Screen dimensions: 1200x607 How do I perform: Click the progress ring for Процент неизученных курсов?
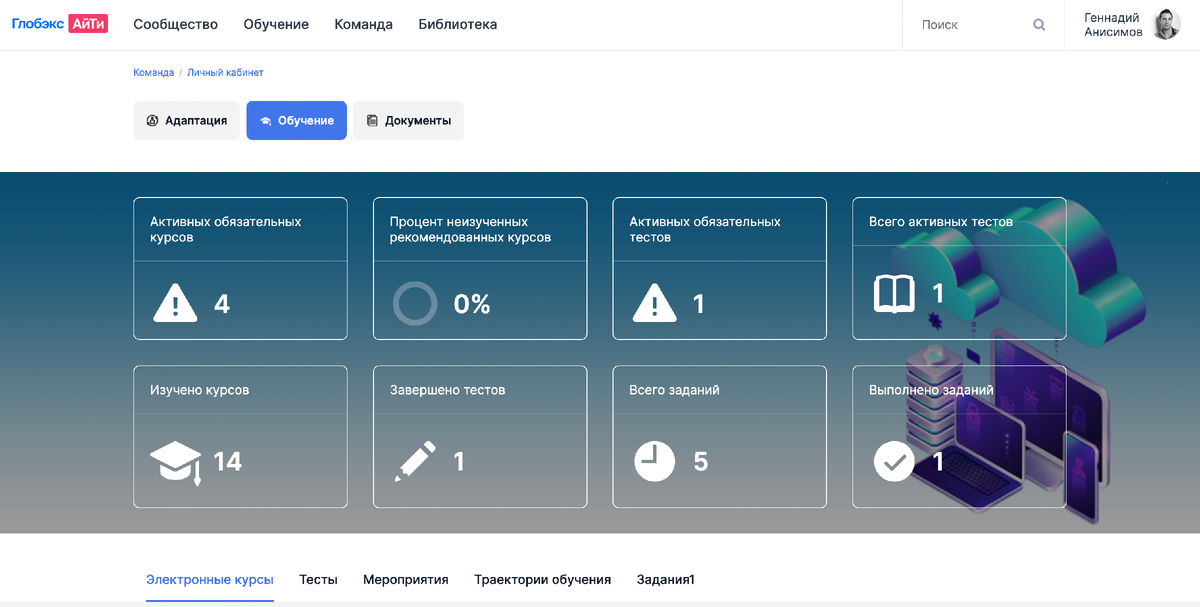(414, 303)
